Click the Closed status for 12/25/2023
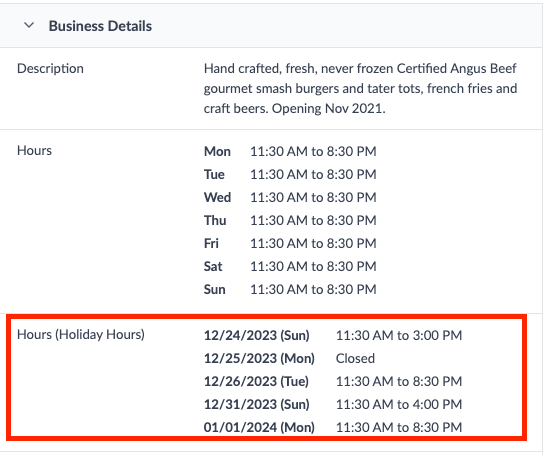This screenshot has width=556, height=455. (x=355, y=359)
